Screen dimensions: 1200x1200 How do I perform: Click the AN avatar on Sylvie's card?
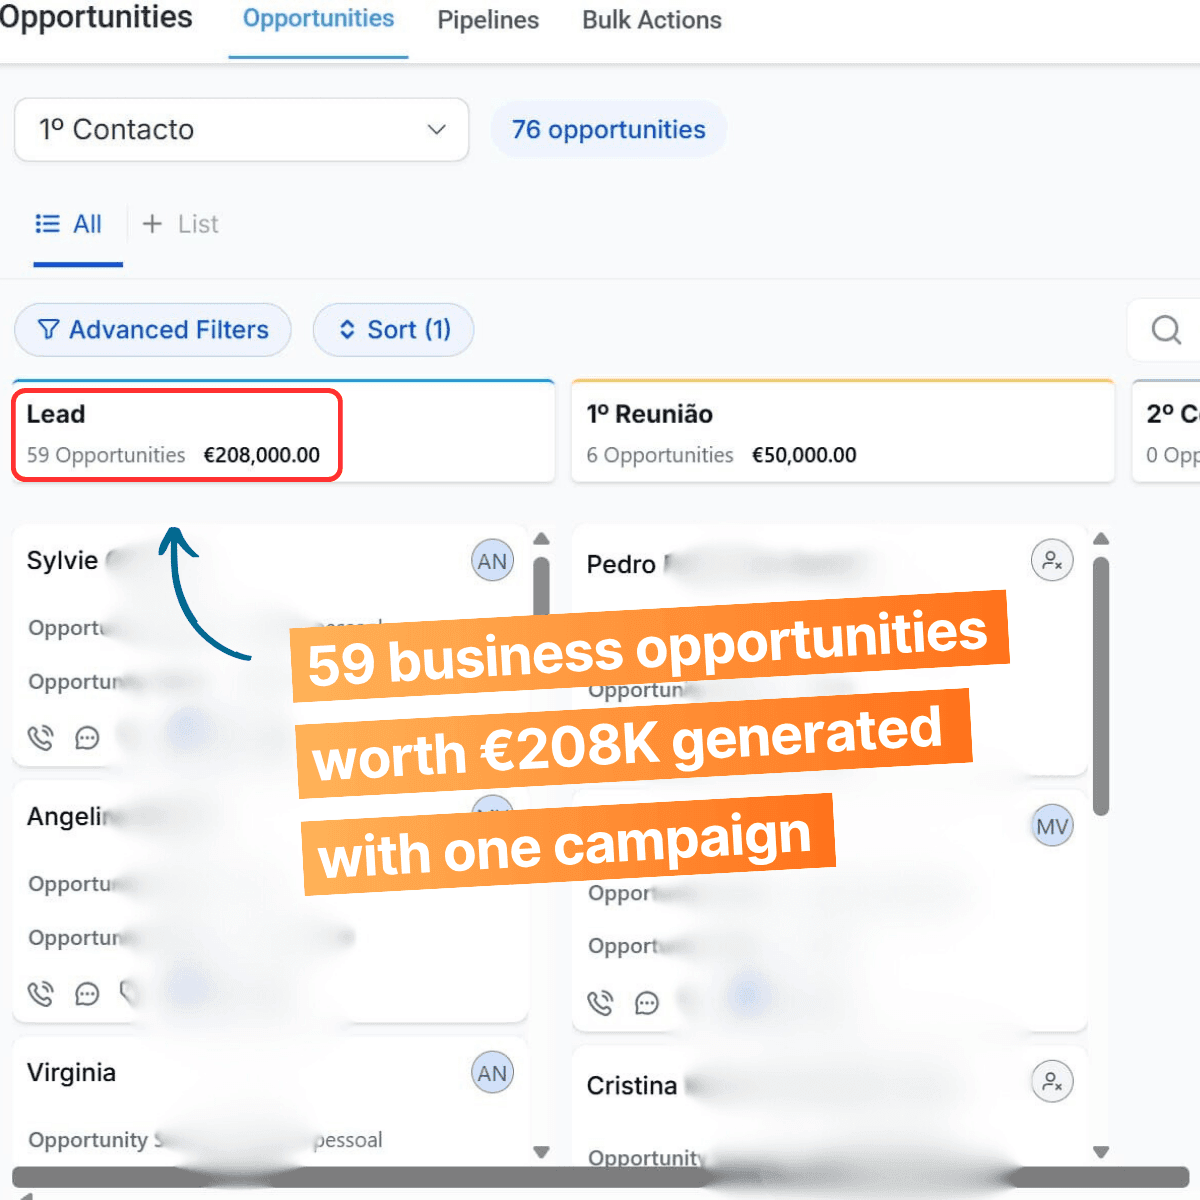point(492,561)
